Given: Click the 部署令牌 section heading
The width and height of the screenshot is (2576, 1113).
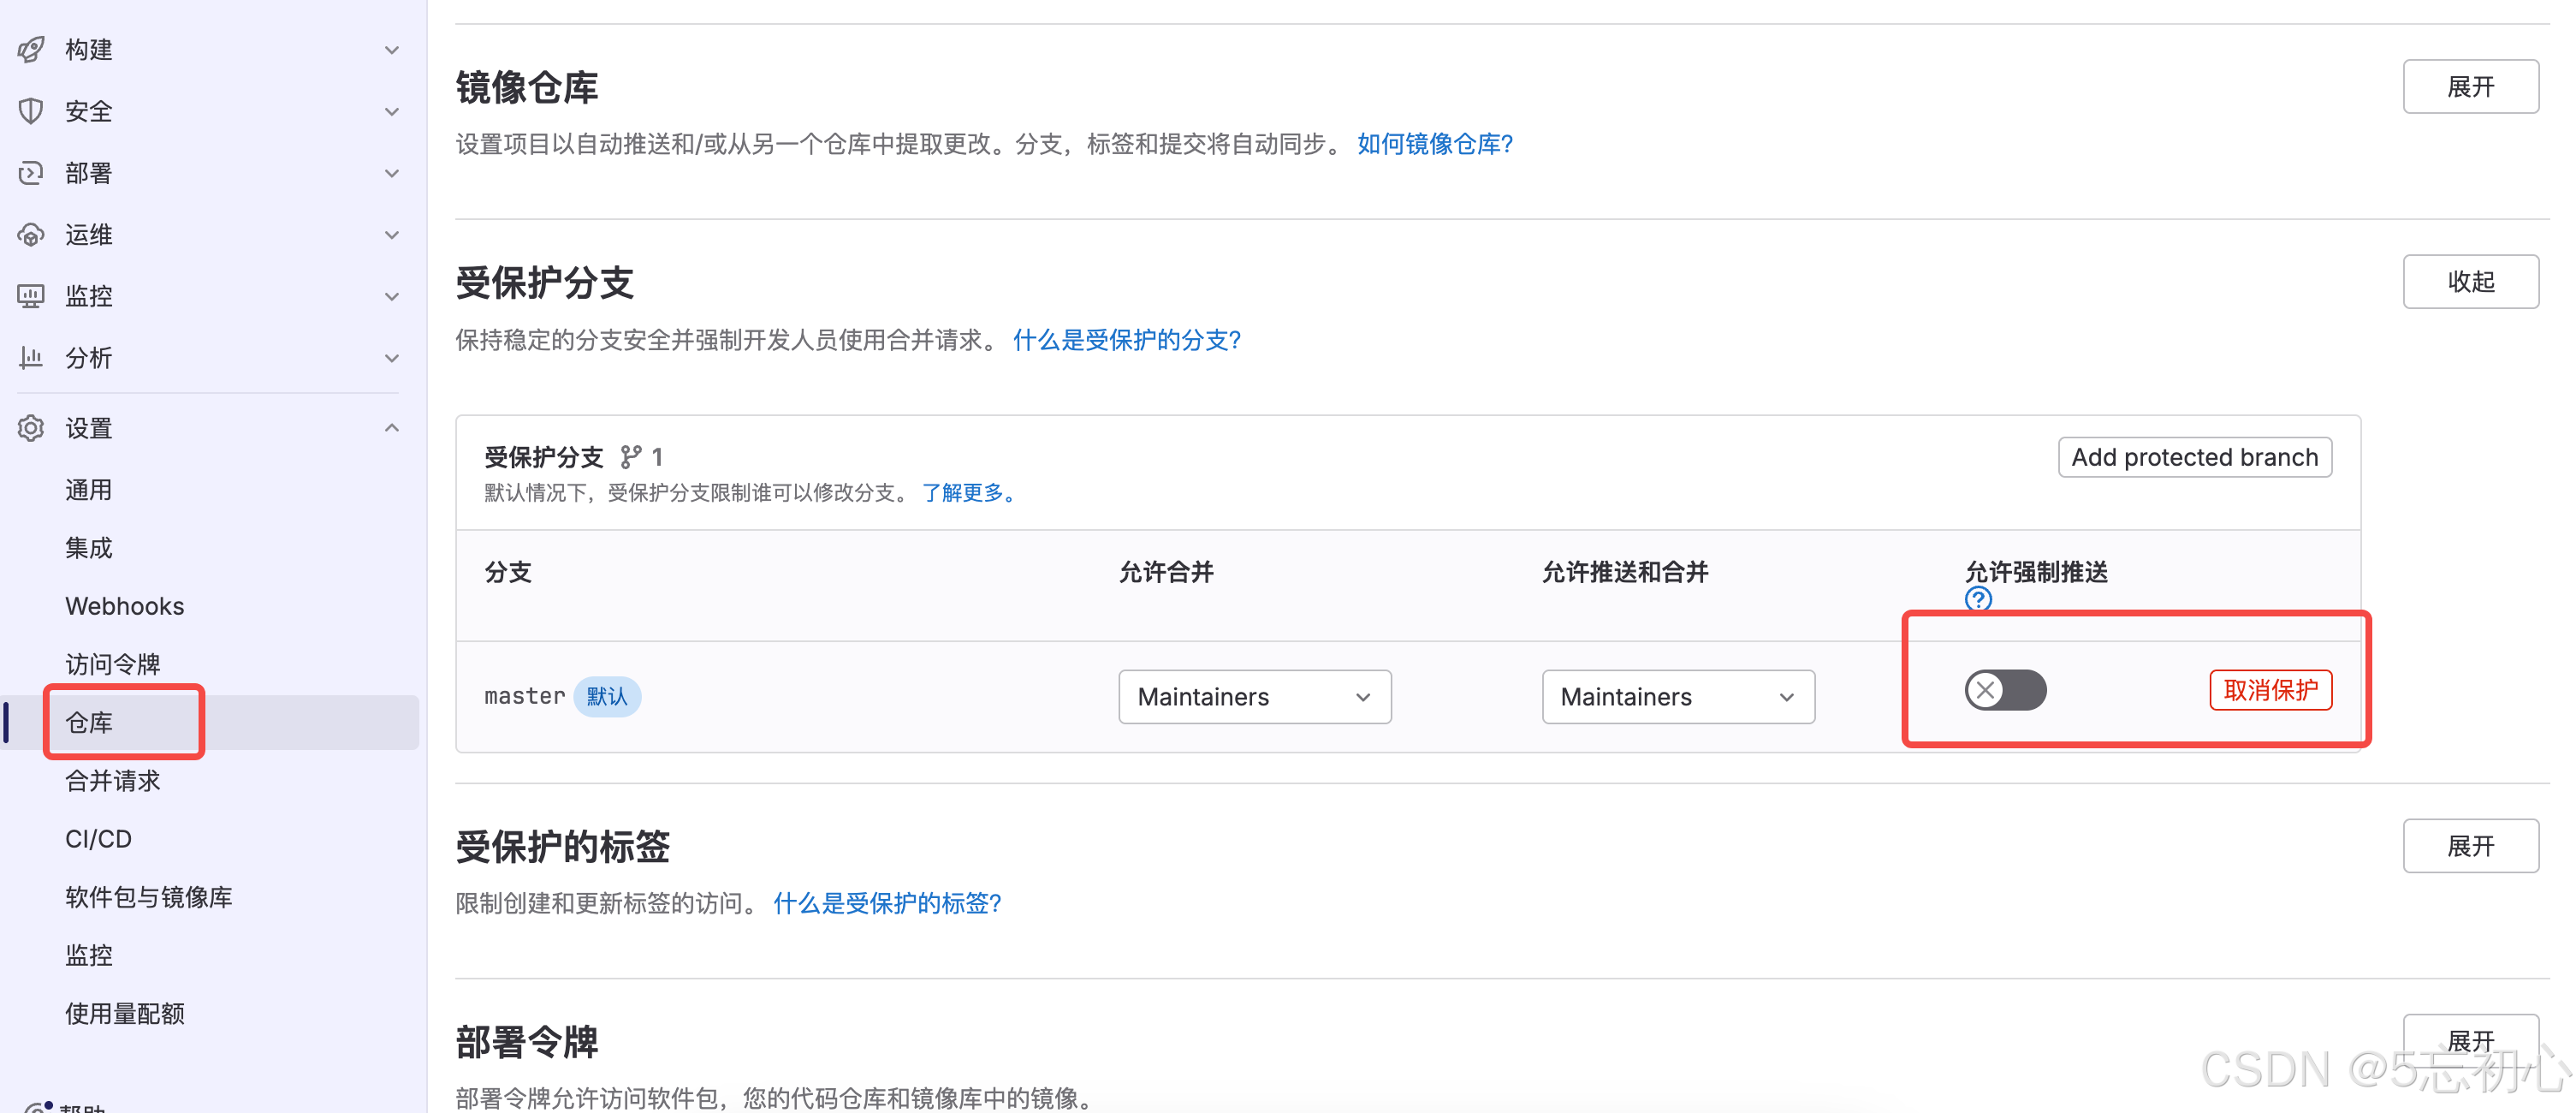Looking at the screenshot, I should pos(527,1042).
